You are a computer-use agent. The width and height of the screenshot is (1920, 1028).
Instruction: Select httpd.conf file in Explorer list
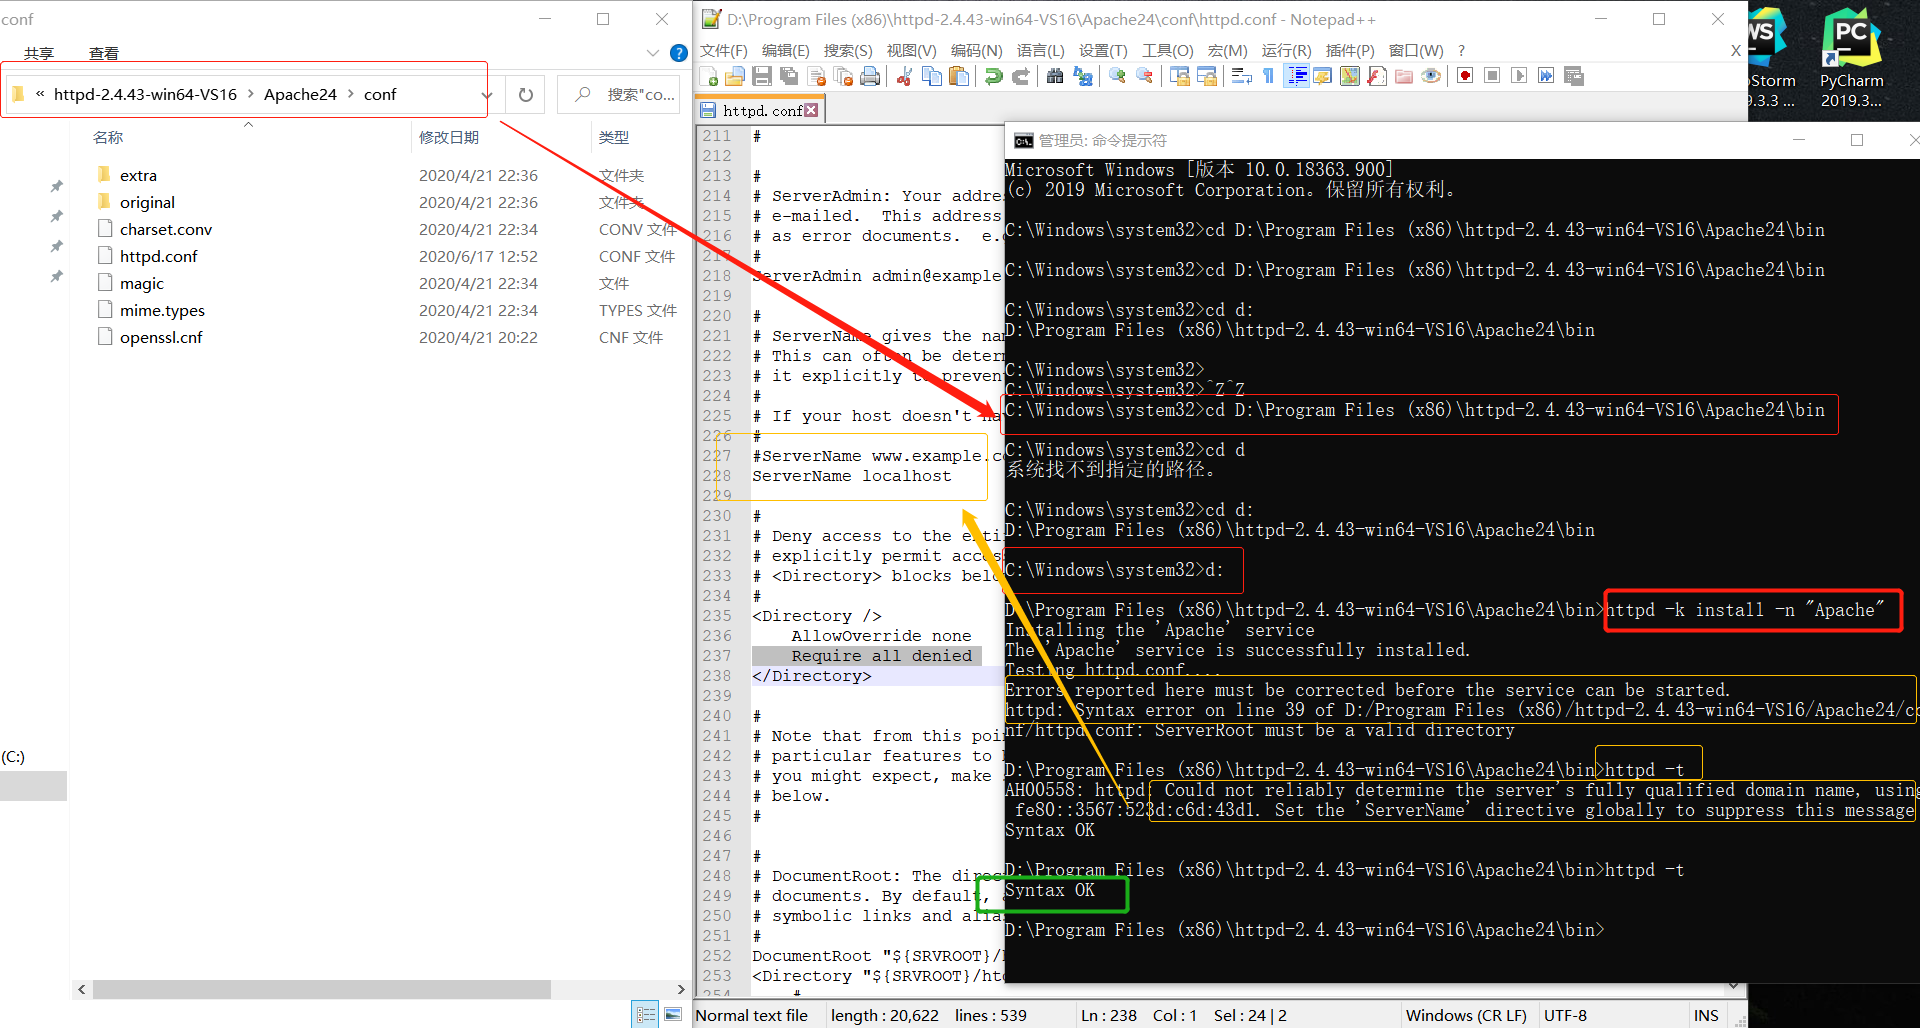pos(158,256)
